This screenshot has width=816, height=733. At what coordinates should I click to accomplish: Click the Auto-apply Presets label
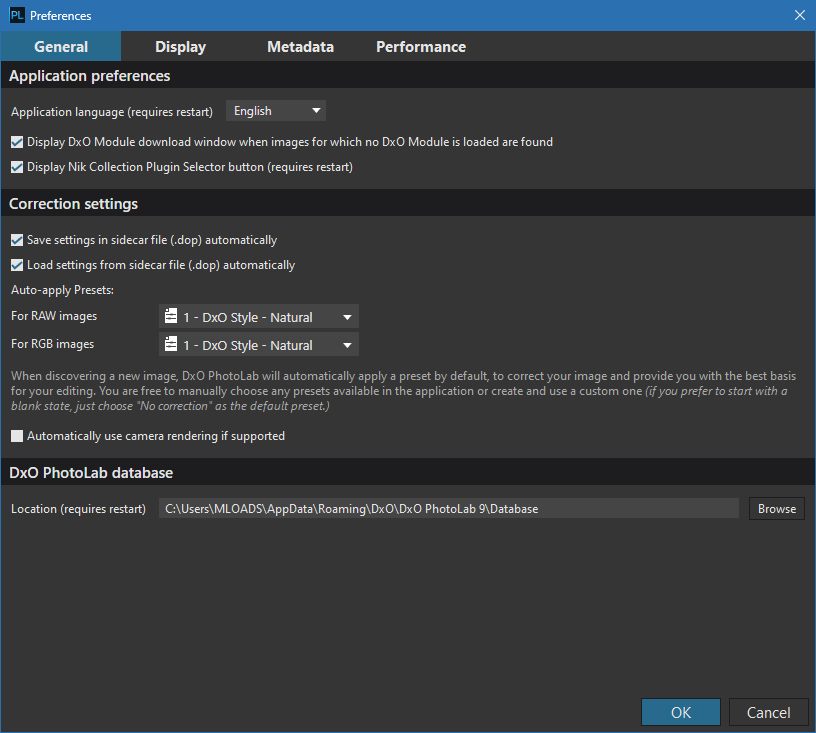coord(62,290)
